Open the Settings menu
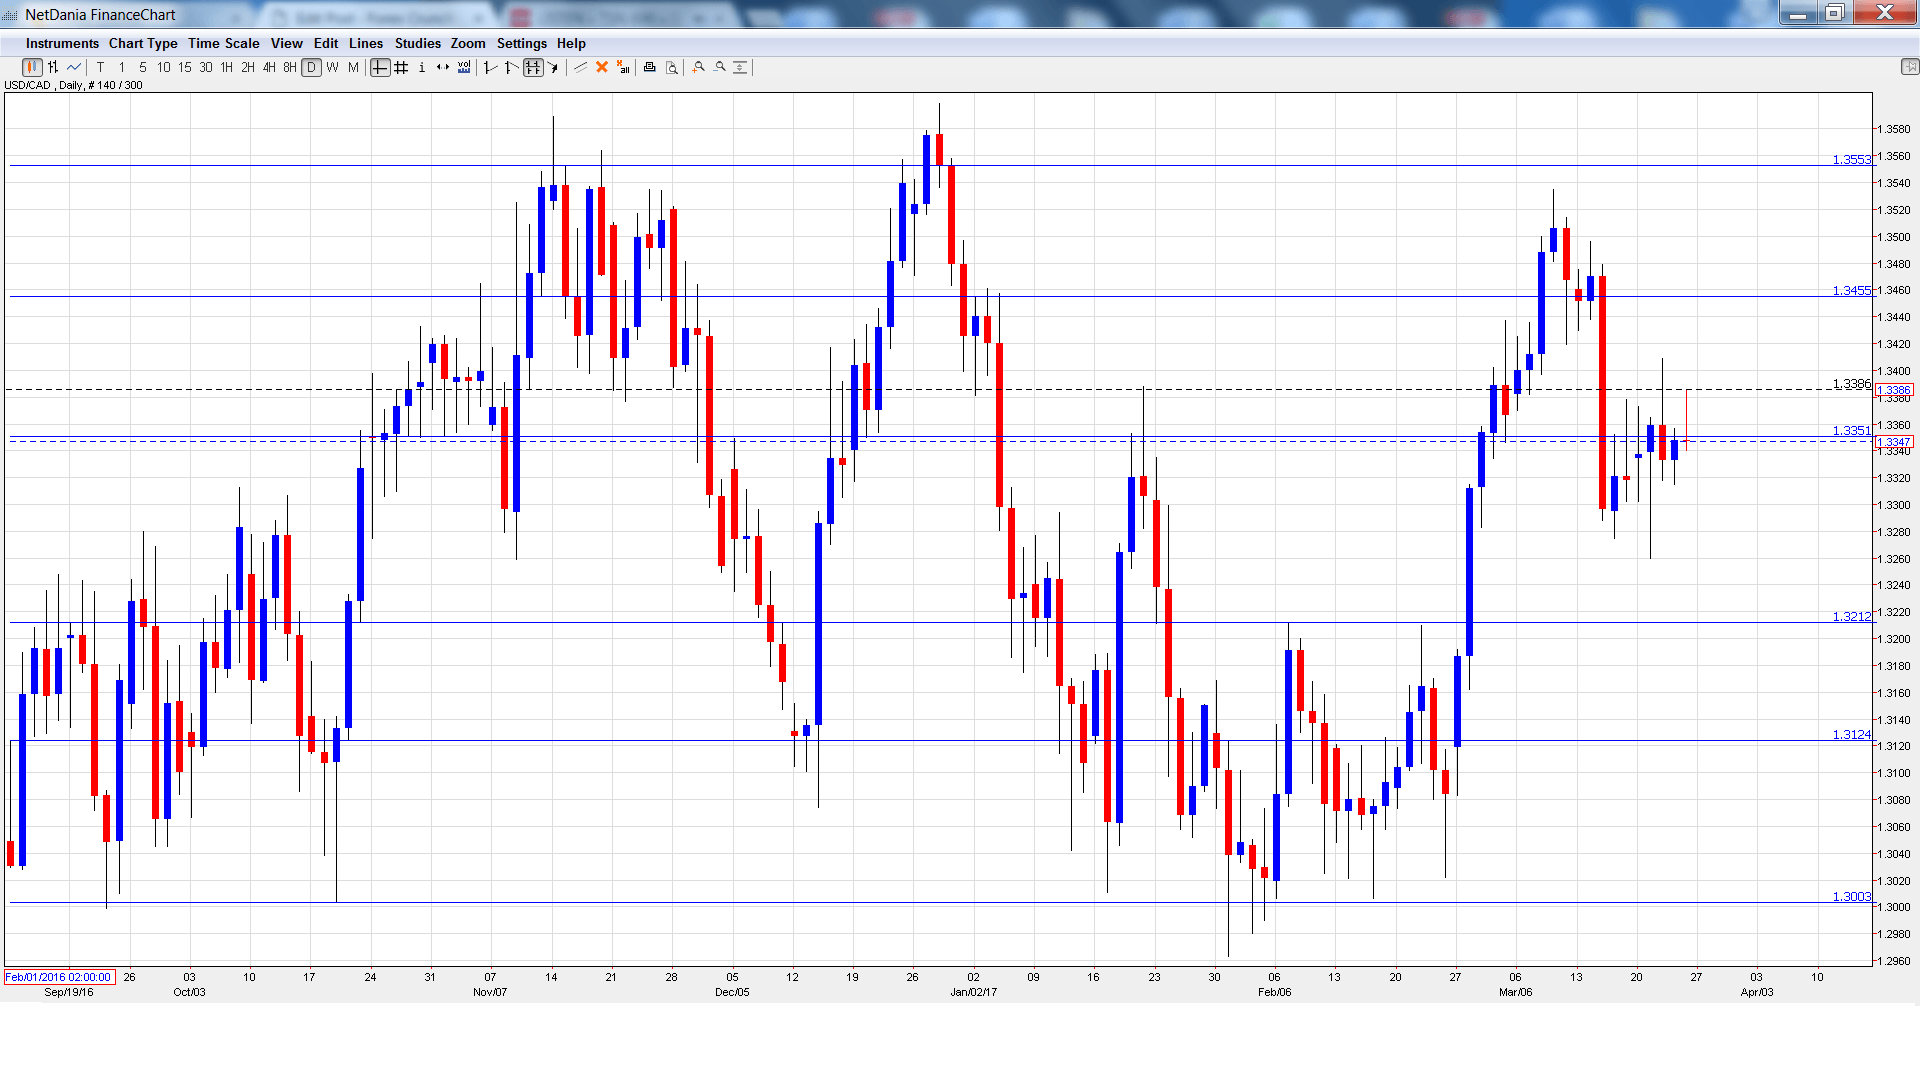 [x=521, y=43]
